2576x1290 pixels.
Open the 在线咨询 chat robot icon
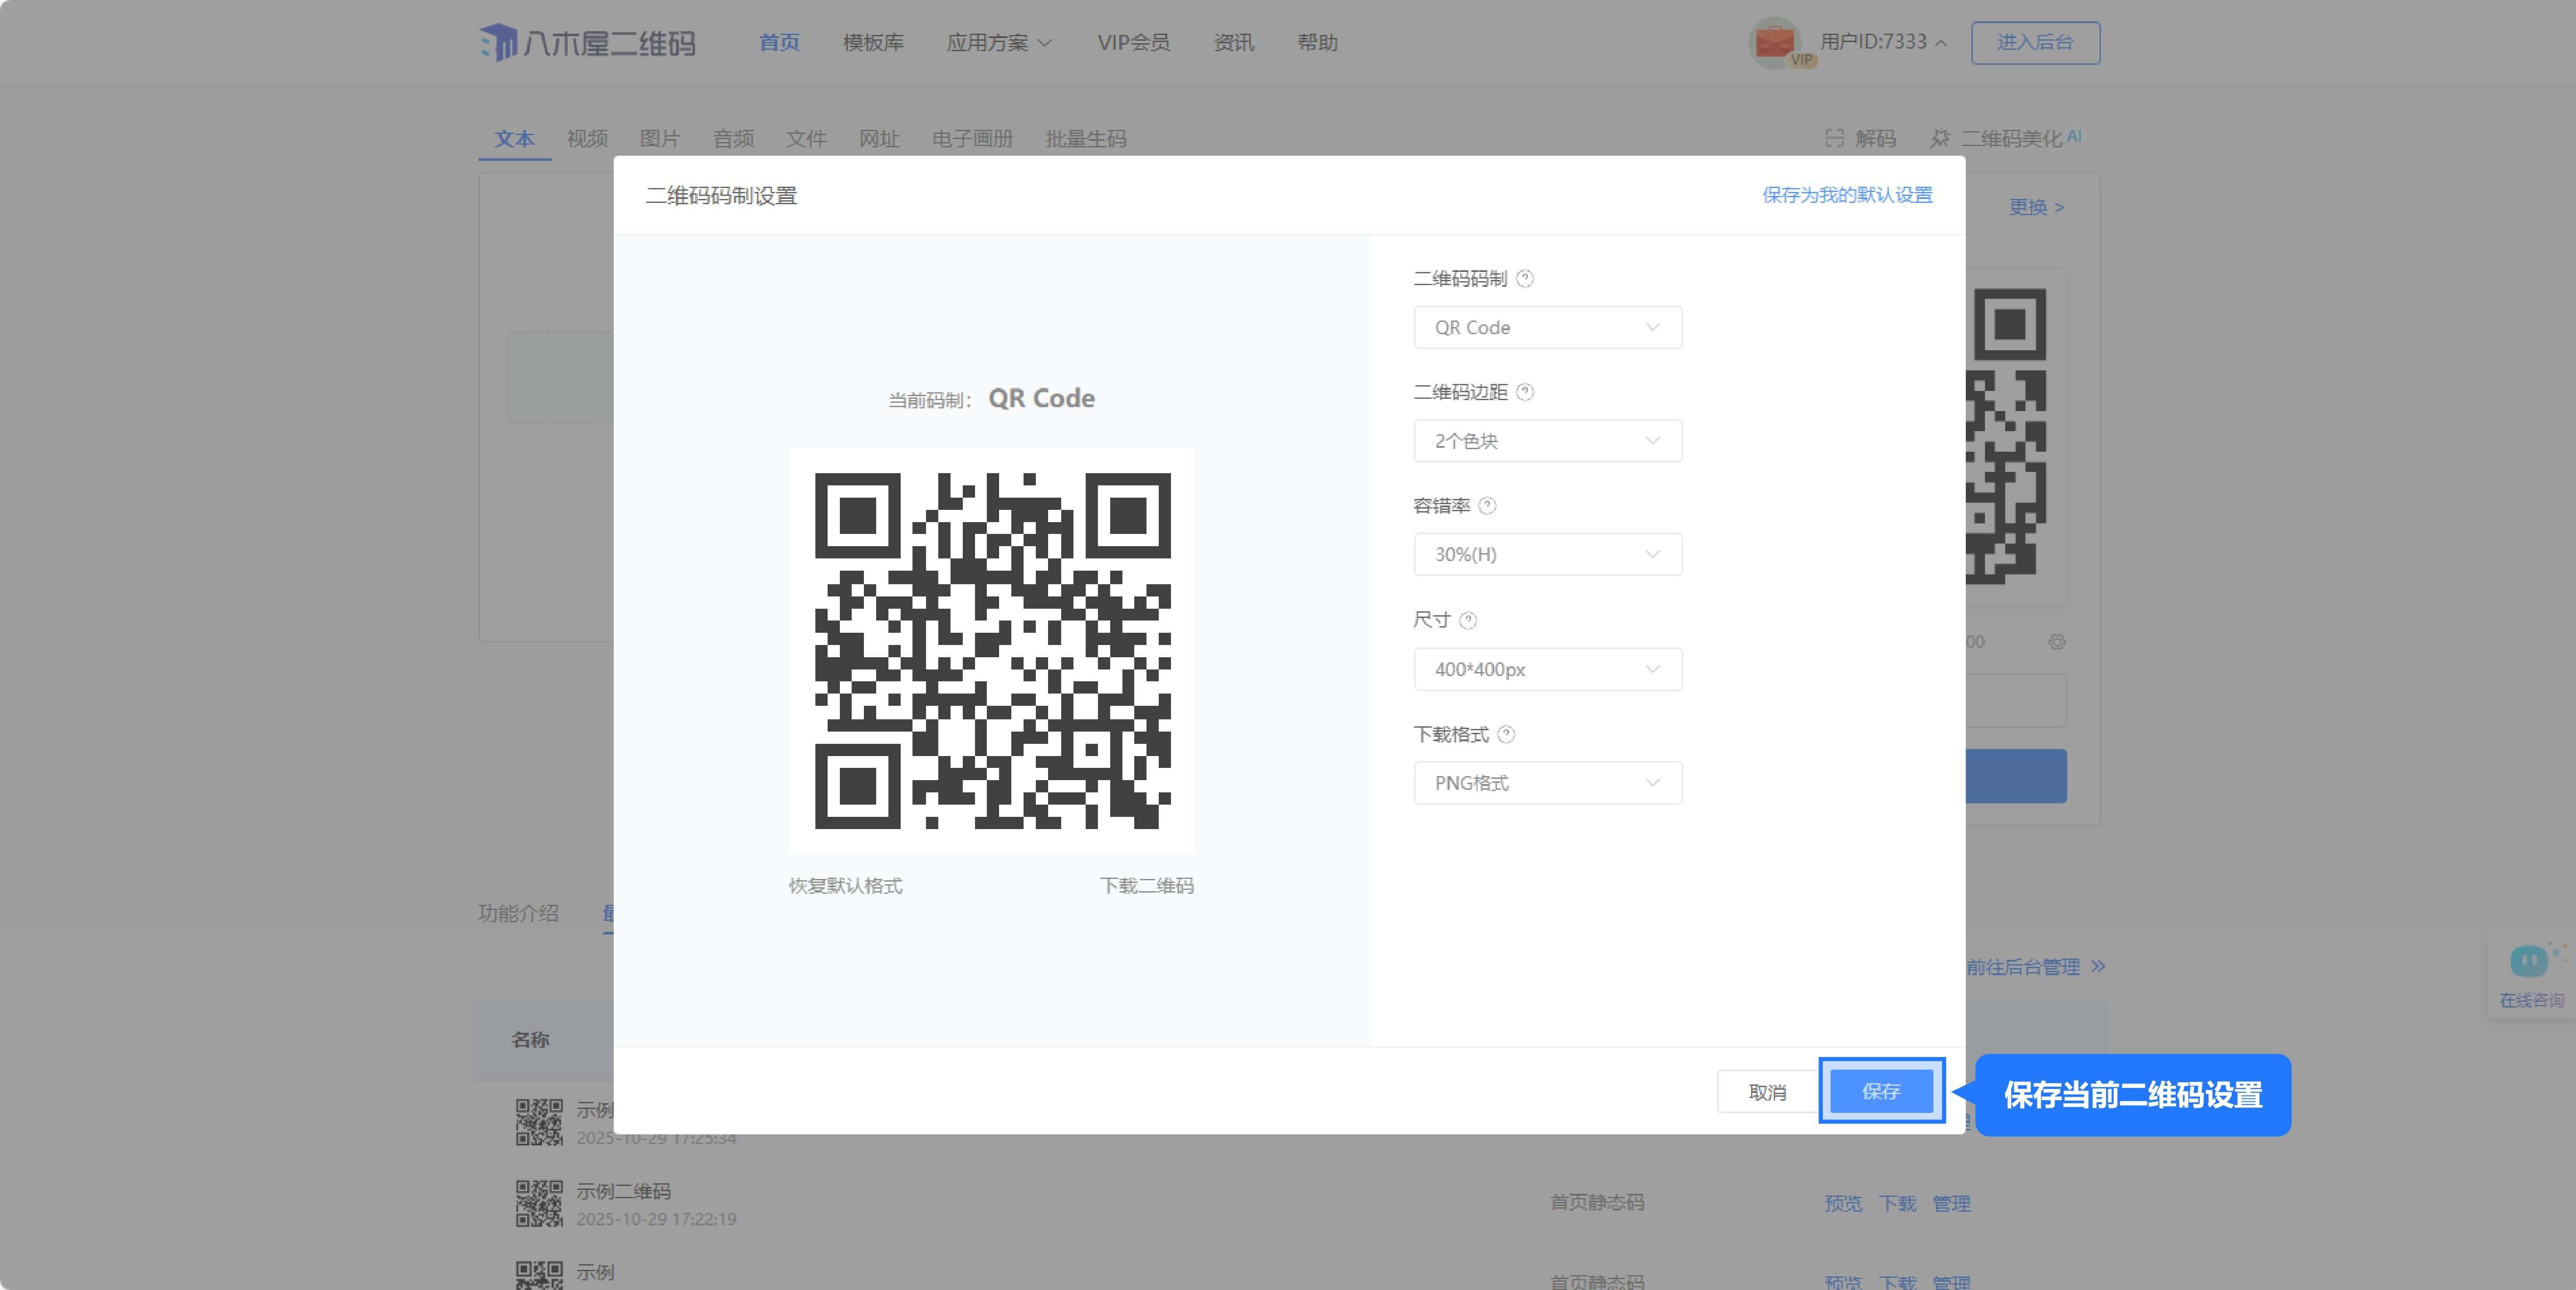[2530, 962]
